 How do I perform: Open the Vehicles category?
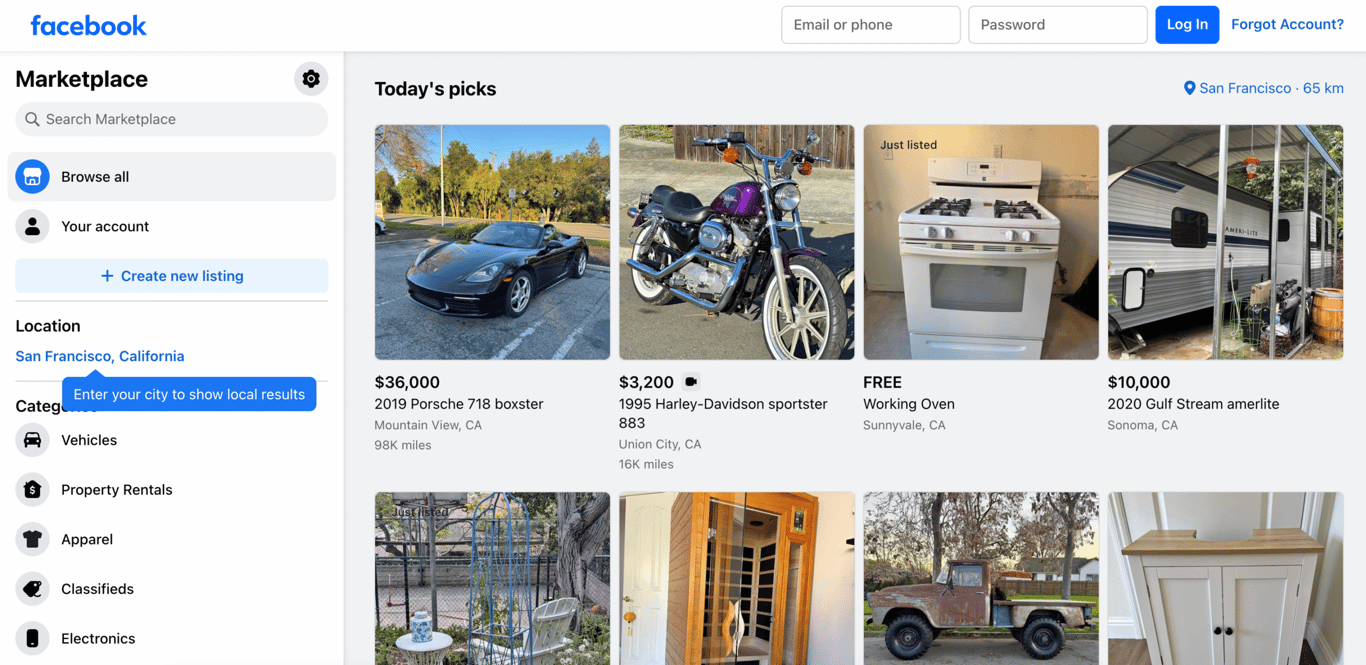89,440
